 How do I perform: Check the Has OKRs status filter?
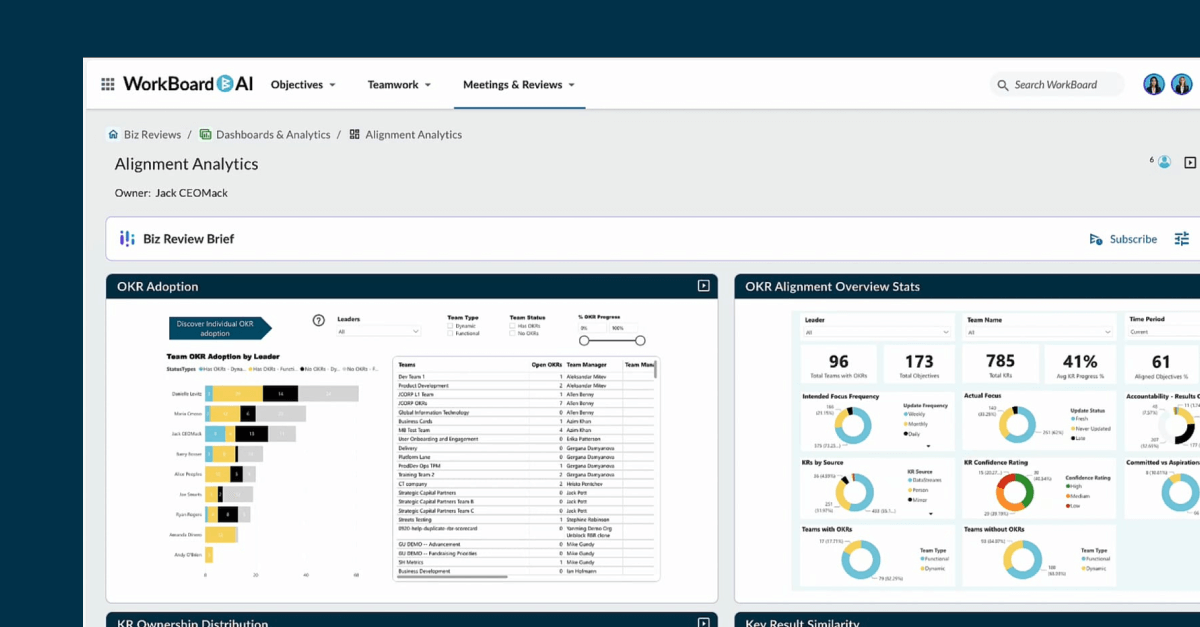pyautogui.click(x=512, y=325)
